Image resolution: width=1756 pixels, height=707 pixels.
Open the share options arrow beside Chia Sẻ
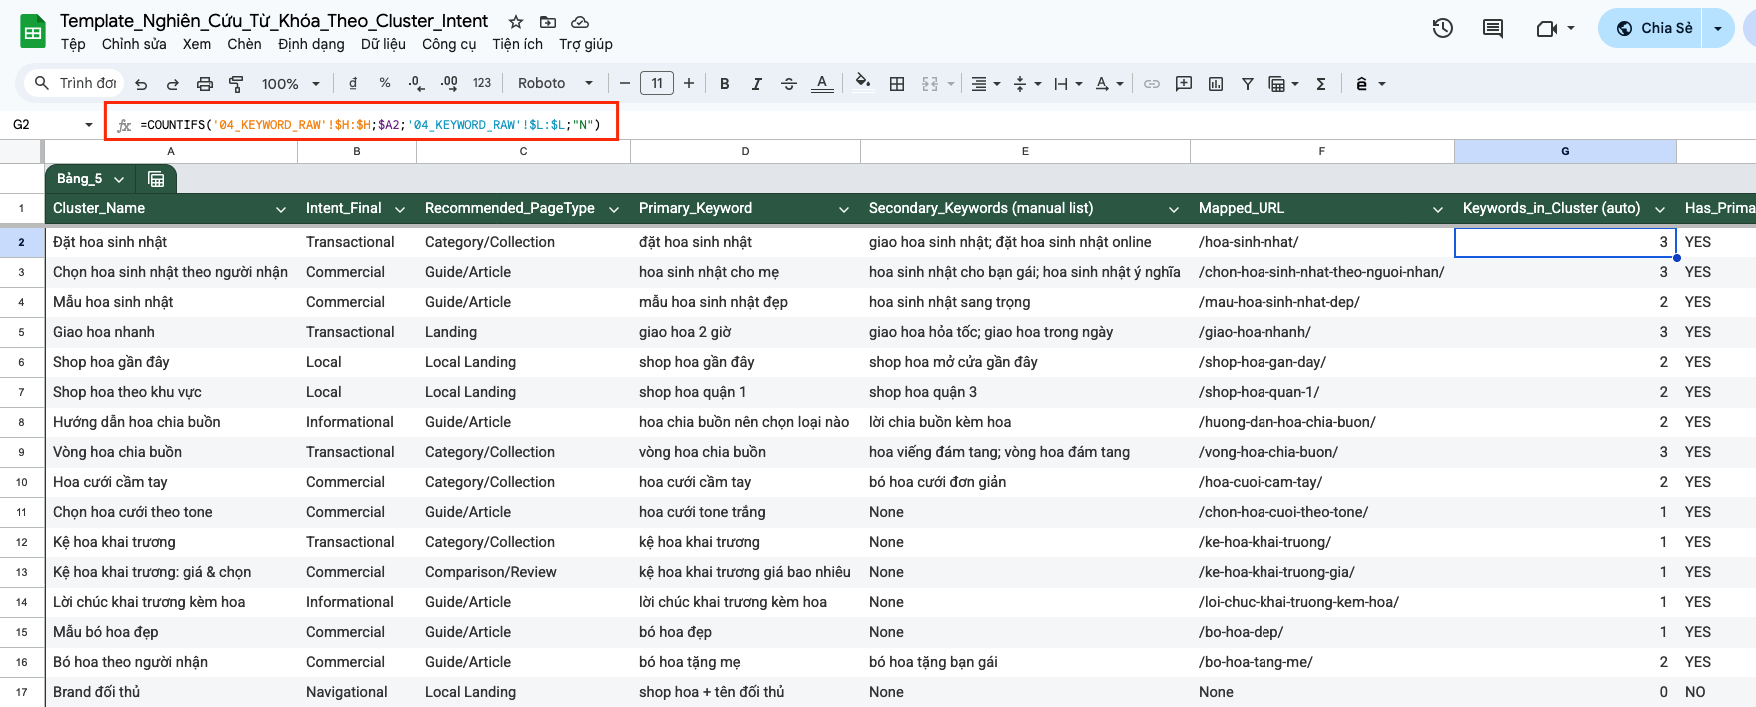[x=1718, y=28]
